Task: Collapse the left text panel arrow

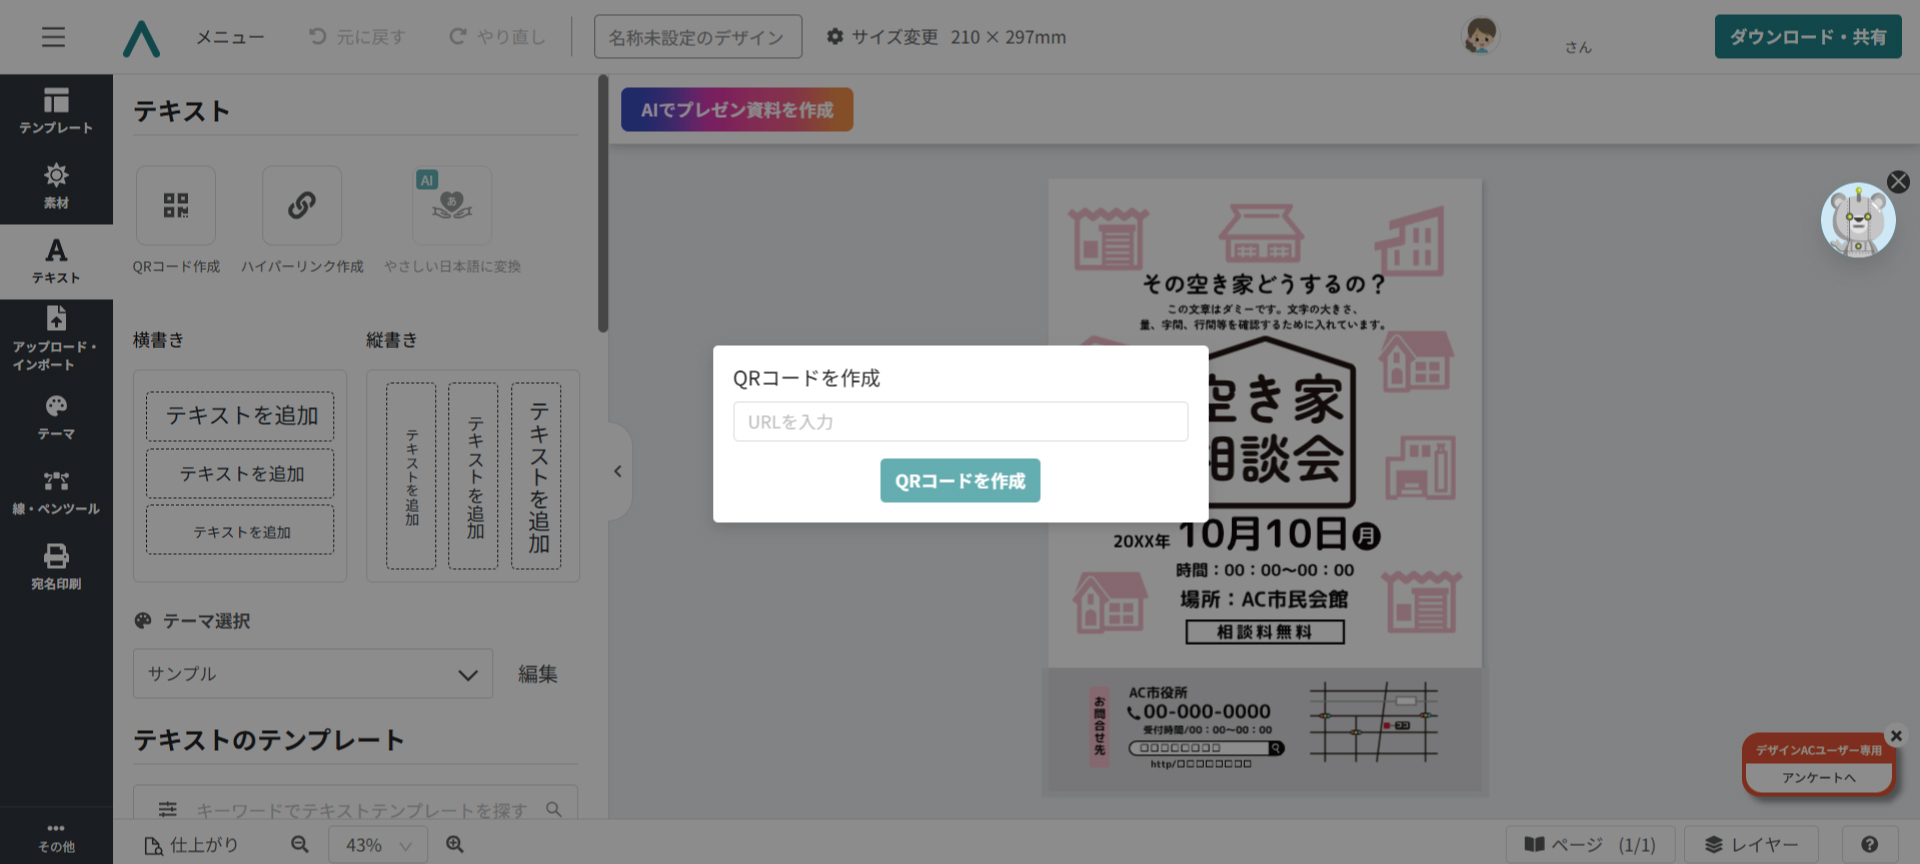Action: pos(618,471)
